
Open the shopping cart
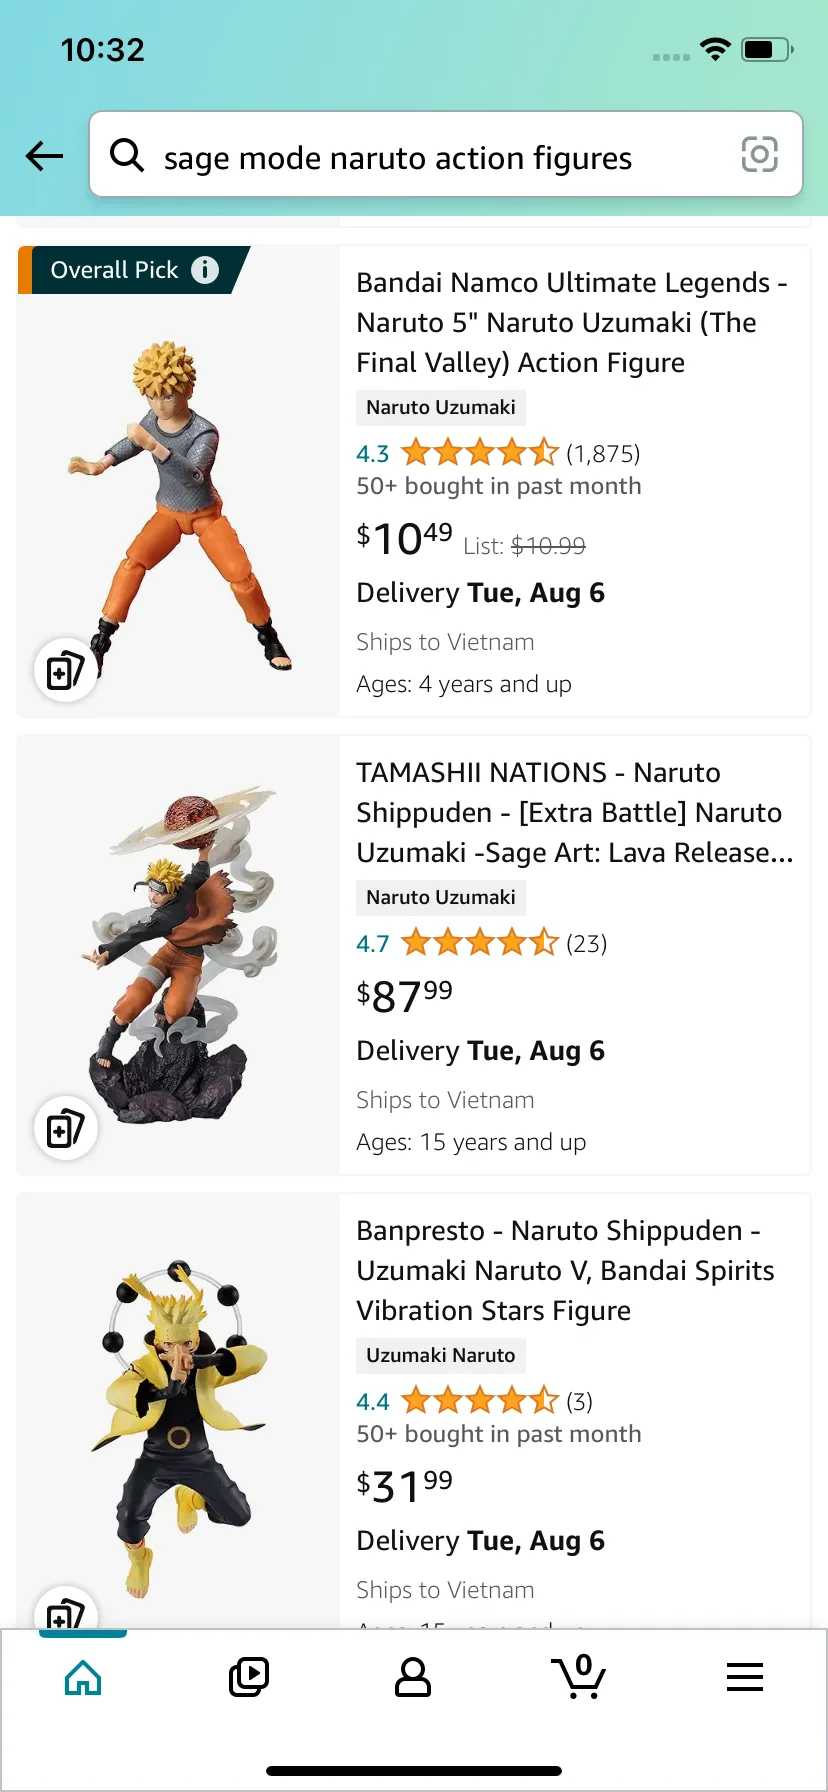pyautogui.click(x=579, y=1677)
